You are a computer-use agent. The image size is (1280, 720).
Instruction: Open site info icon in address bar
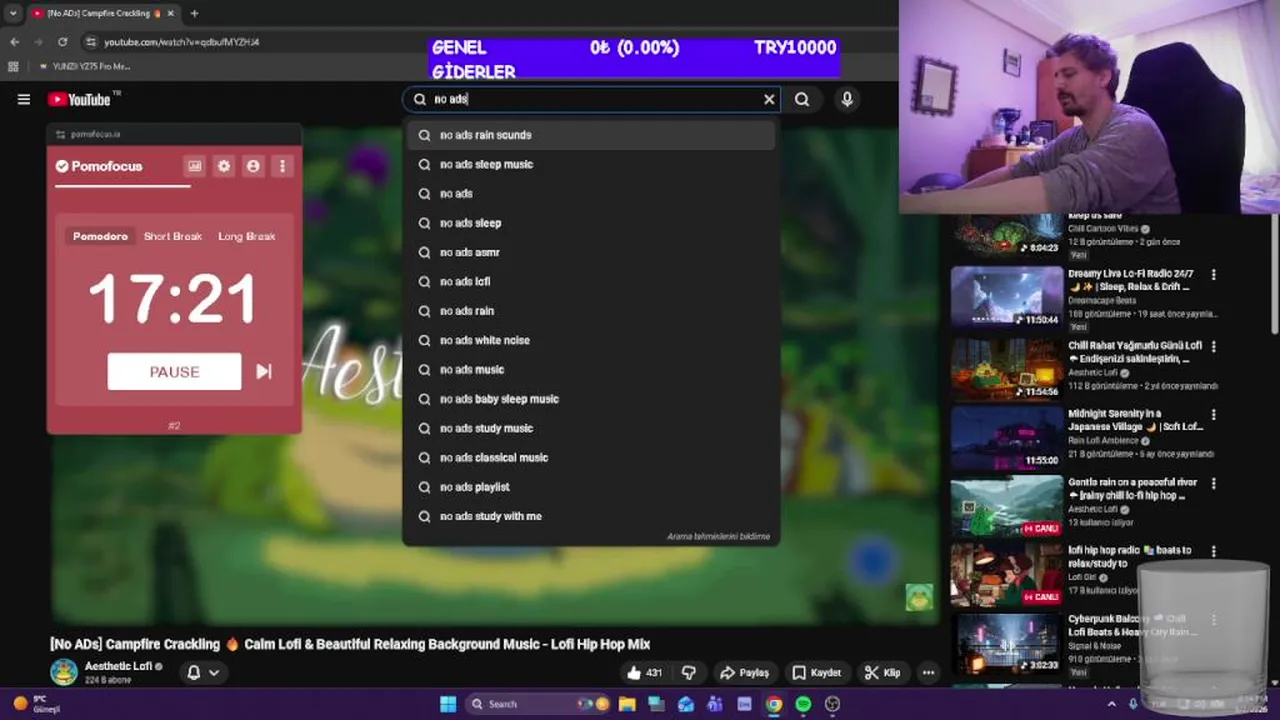(x=91, y=42)
